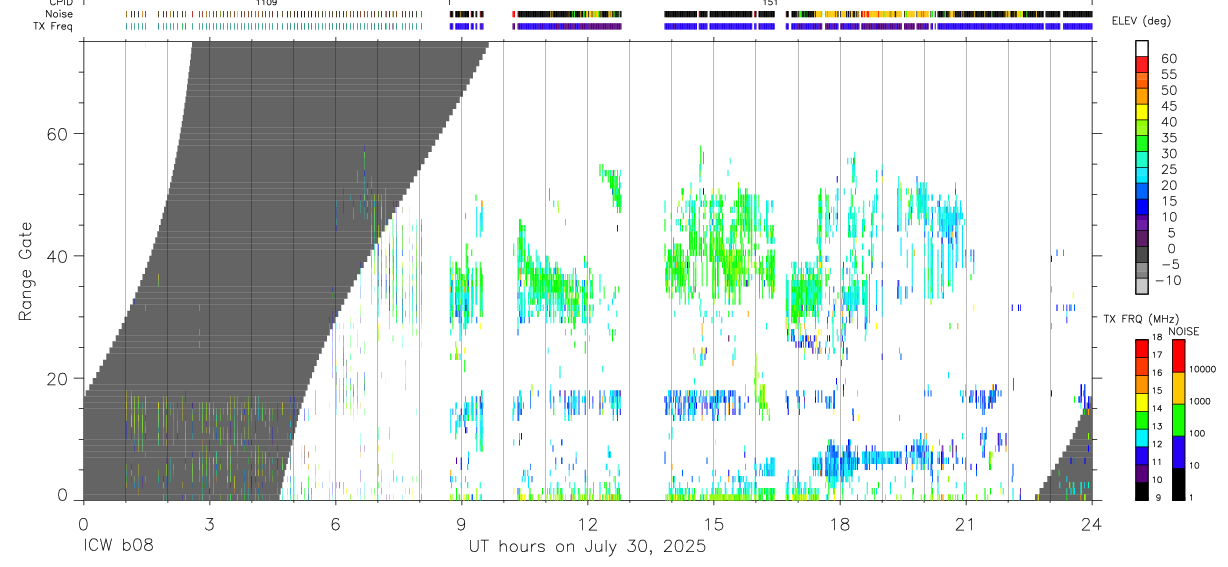Screen dimensions: 1228x567
Task: Select the 15 tick on UT hours axis
Action: [x=713, y=523]
